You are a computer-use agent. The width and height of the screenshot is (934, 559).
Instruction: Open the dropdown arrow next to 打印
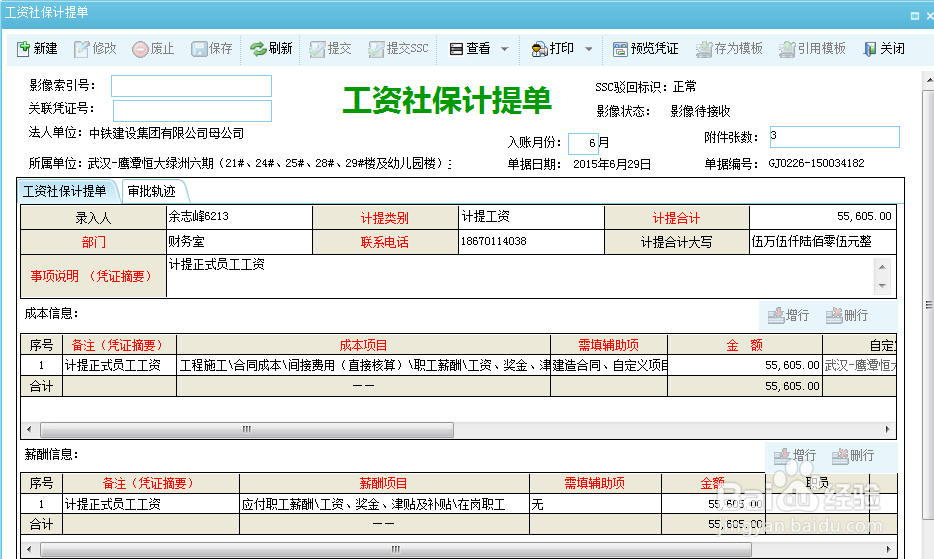point(589,49)
